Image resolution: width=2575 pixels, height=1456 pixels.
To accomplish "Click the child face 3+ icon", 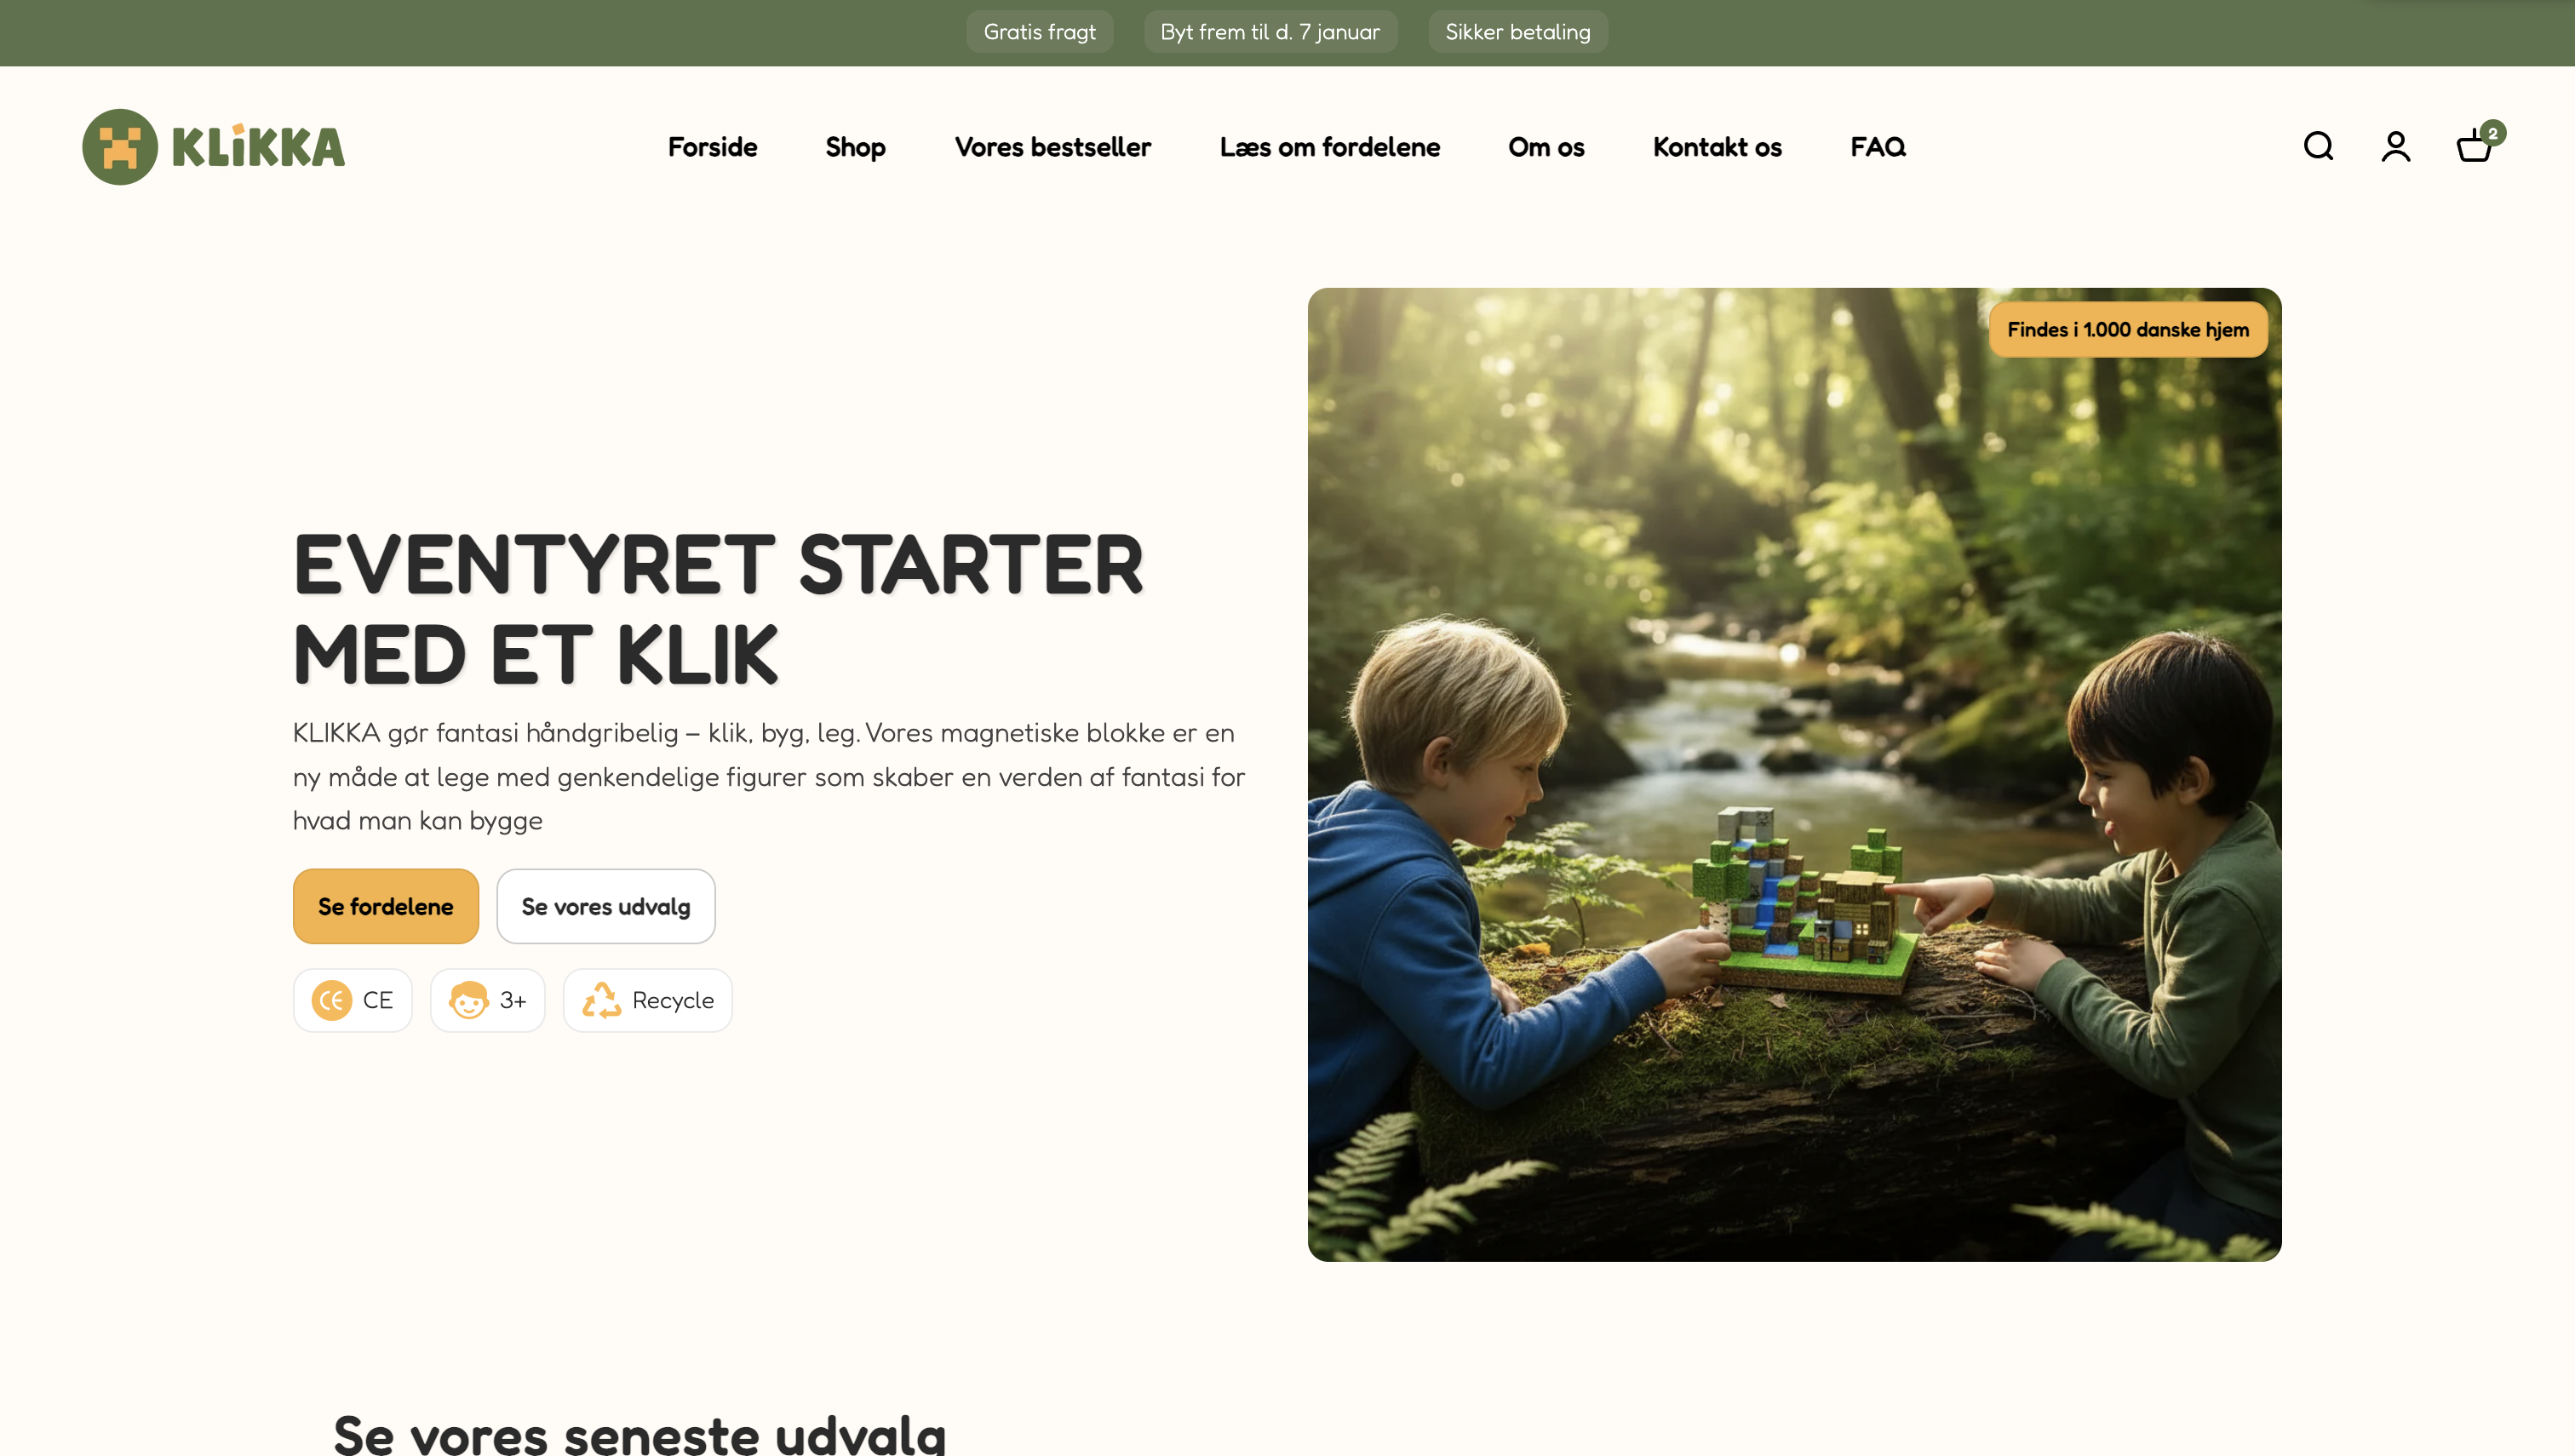I will pyautogui.click(x=468, y=1000).
